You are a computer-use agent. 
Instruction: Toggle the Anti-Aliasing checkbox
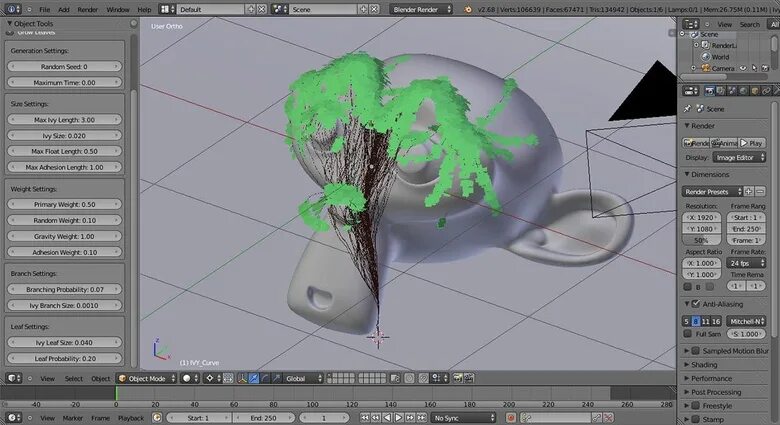tap(696, 304)
